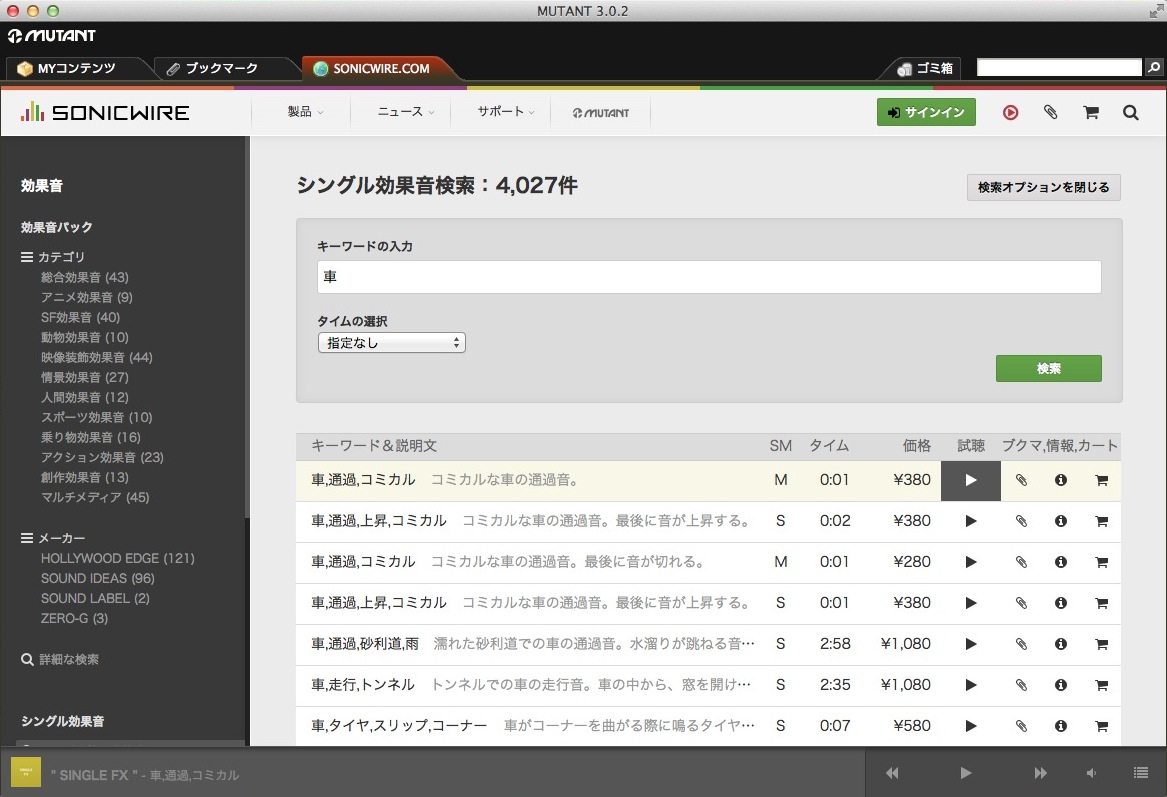This screenshot has width=1167, height=797.
Task: Expand the サポート menu
Action: 505,112
